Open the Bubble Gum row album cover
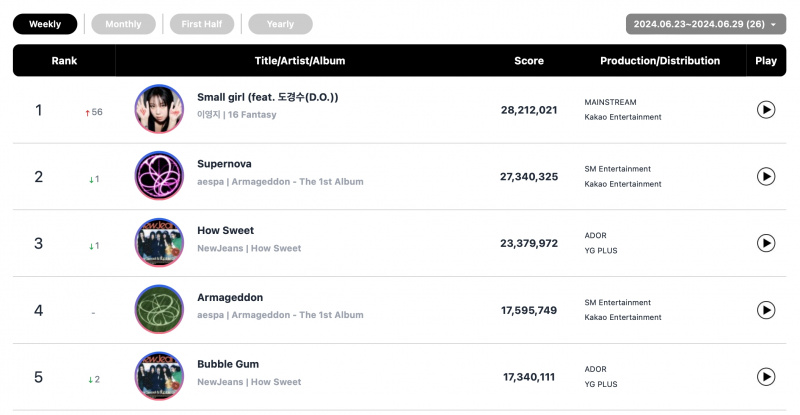The height and width of the screenshot is (415, 800). click(x=159, y=376)
